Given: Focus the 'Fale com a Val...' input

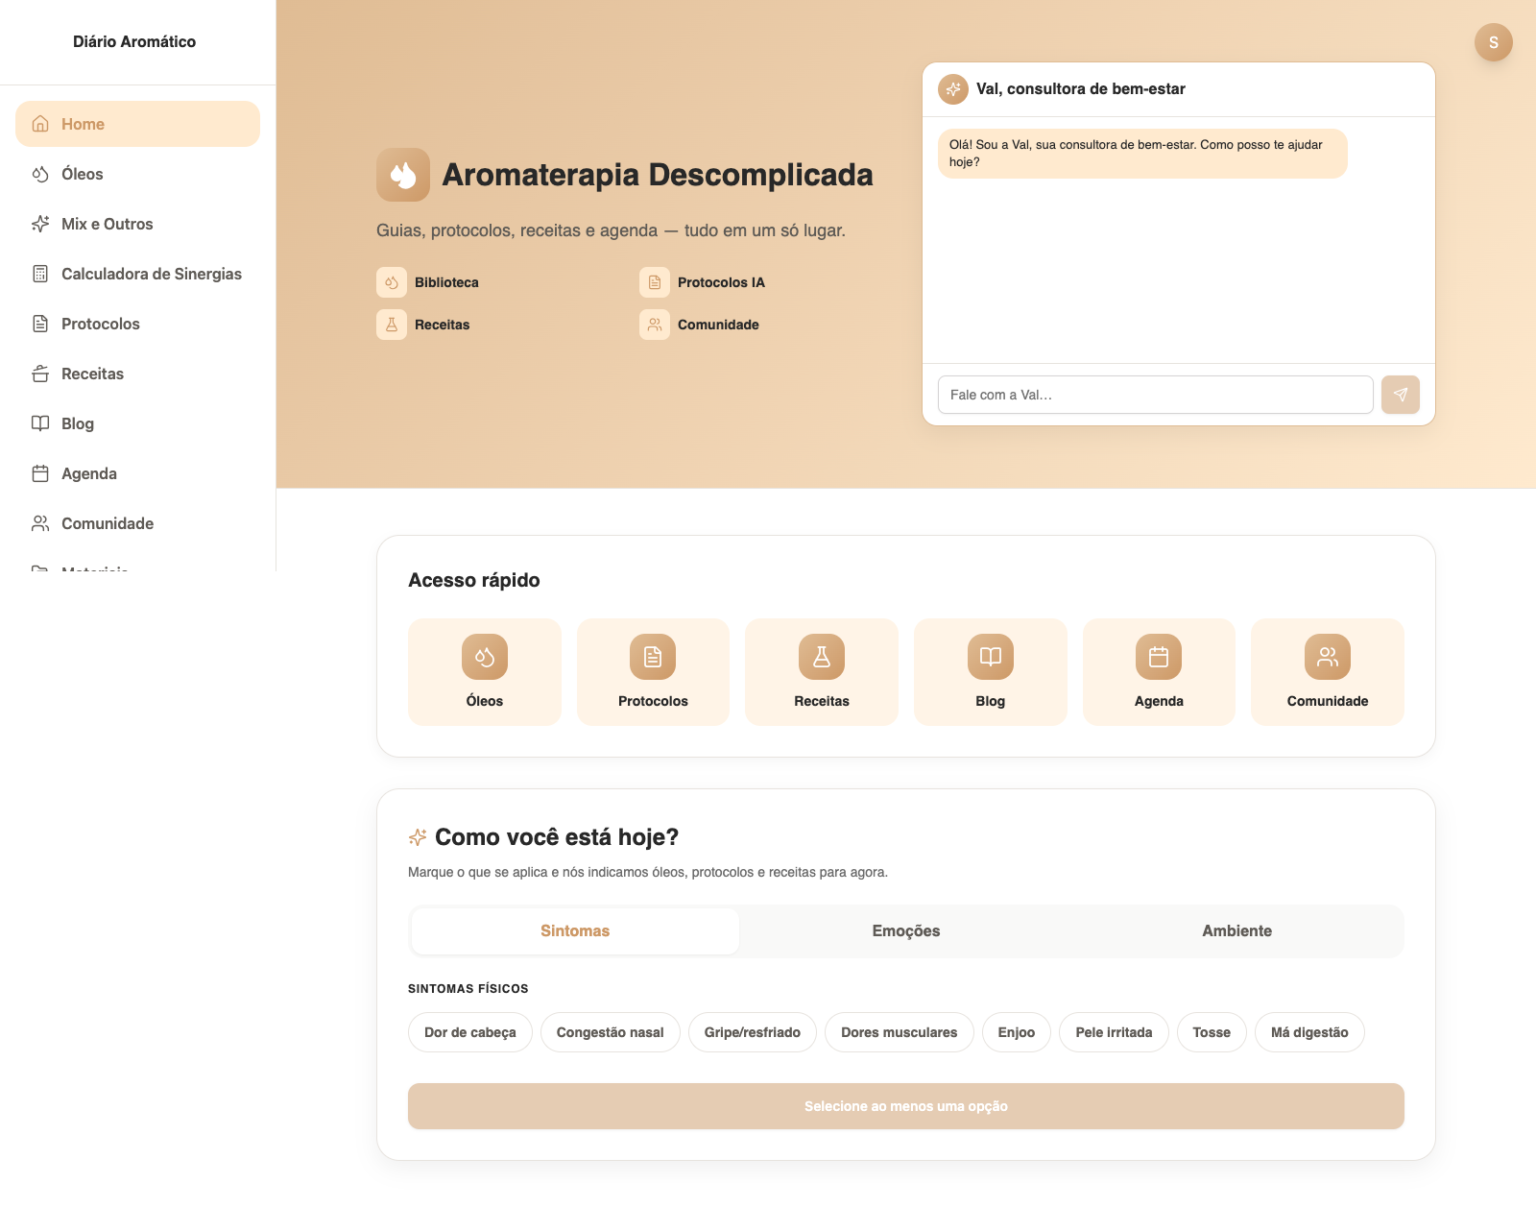Looking at the screenshot, I should (x=1154, y=395).
